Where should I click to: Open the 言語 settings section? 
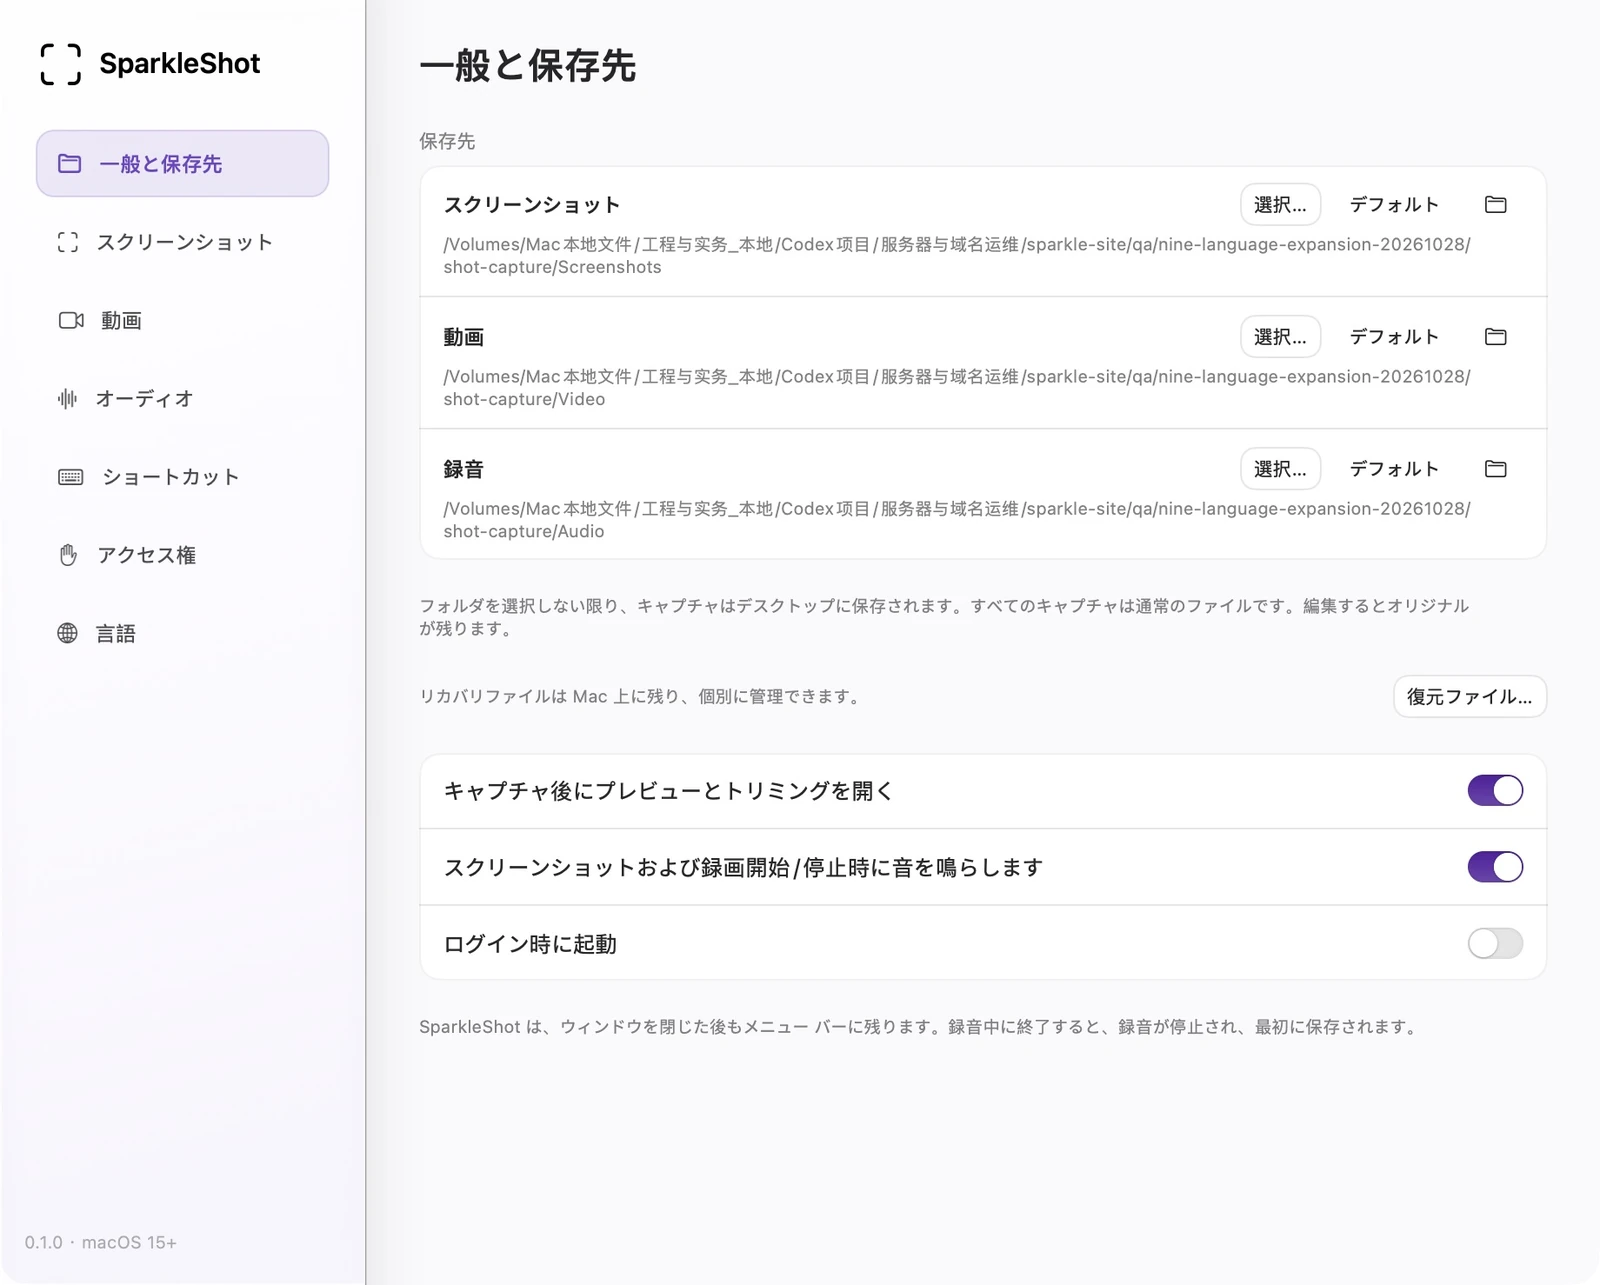click(x=183, y=633)
